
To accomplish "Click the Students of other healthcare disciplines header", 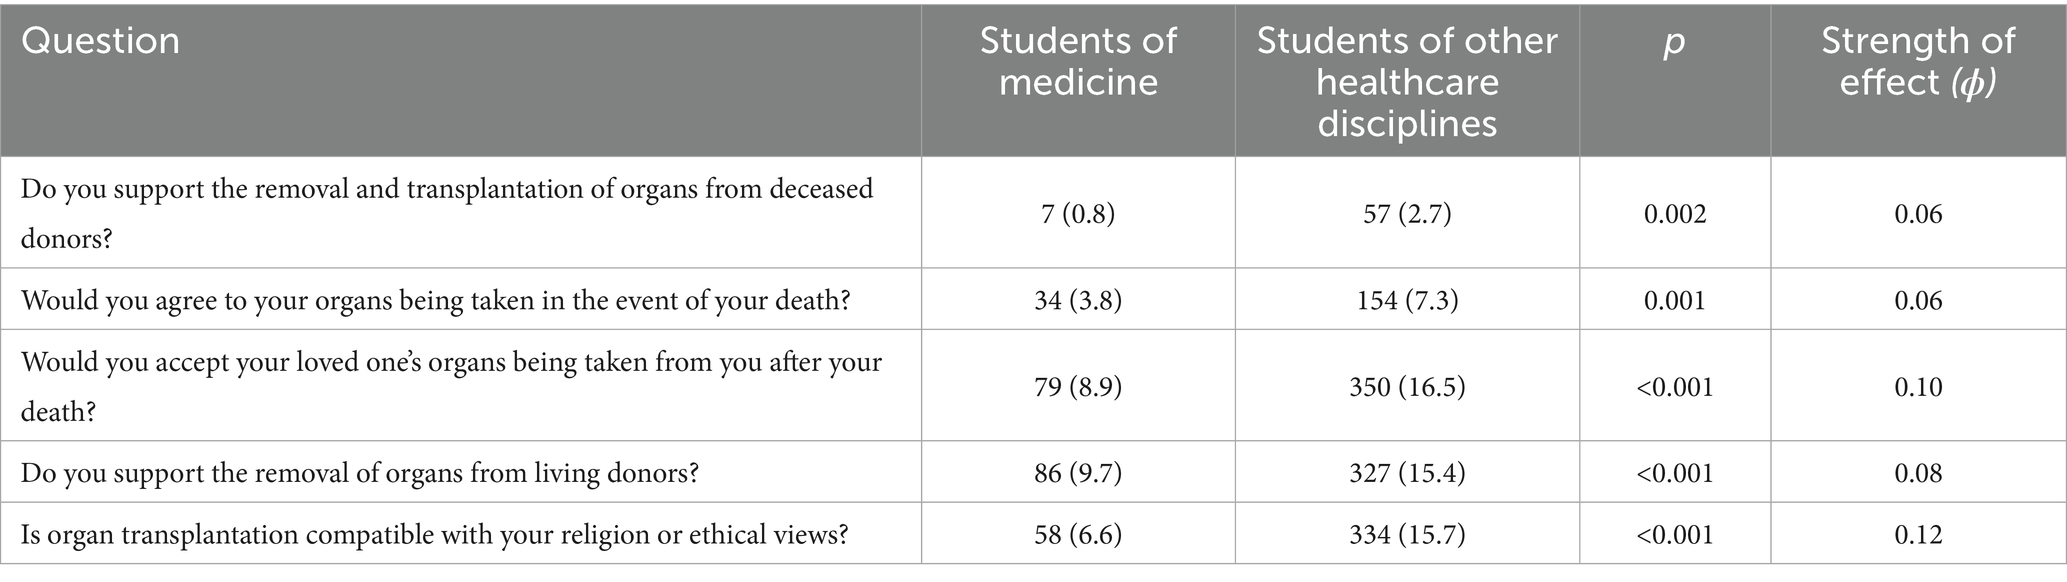I will pyautogui.click(x=1407, y=82).
